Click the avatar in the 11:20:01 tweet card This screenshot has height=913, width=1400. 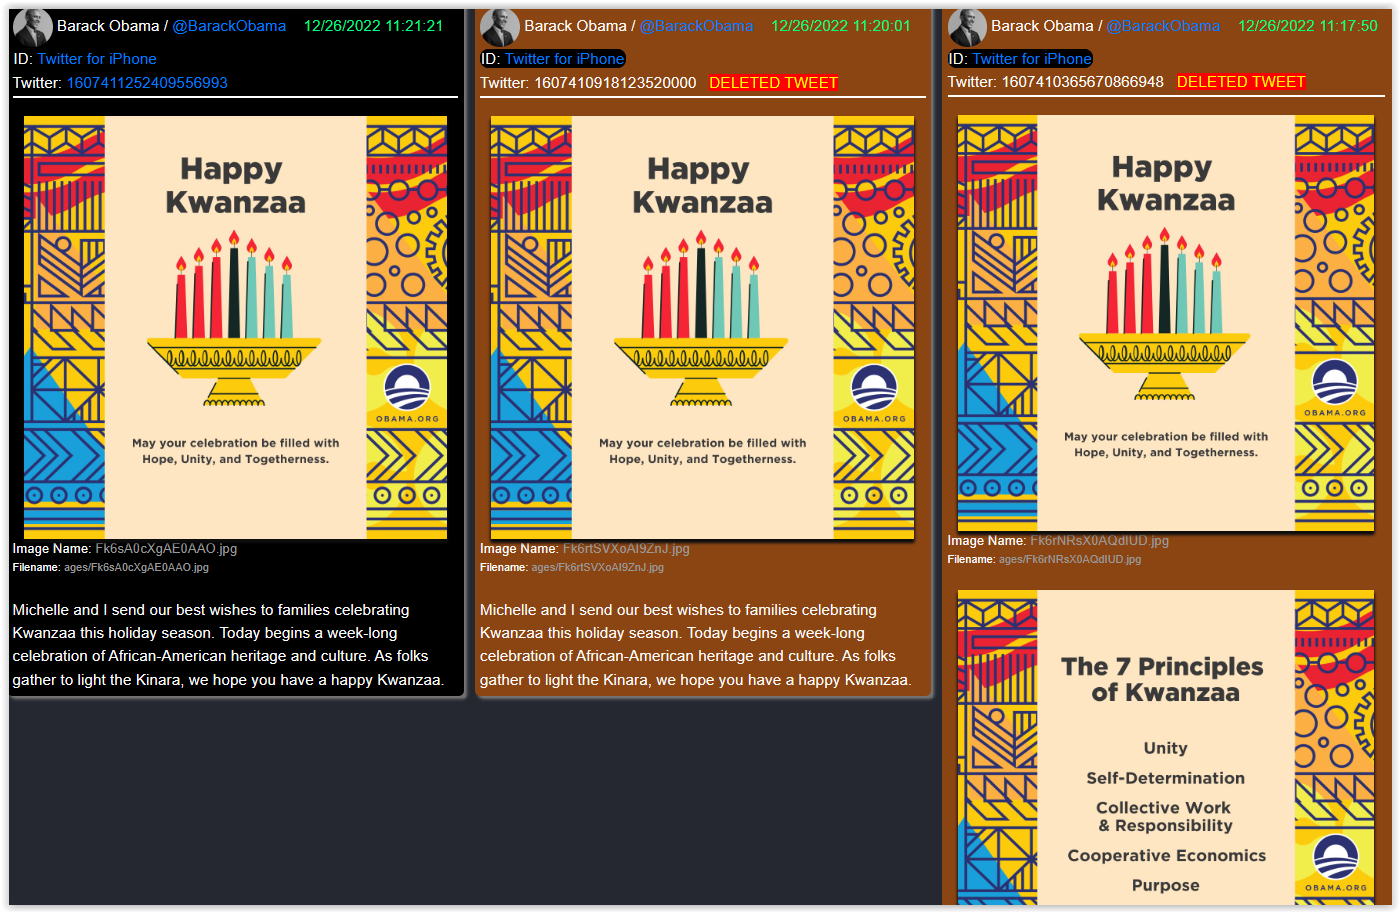click(499, 28)
